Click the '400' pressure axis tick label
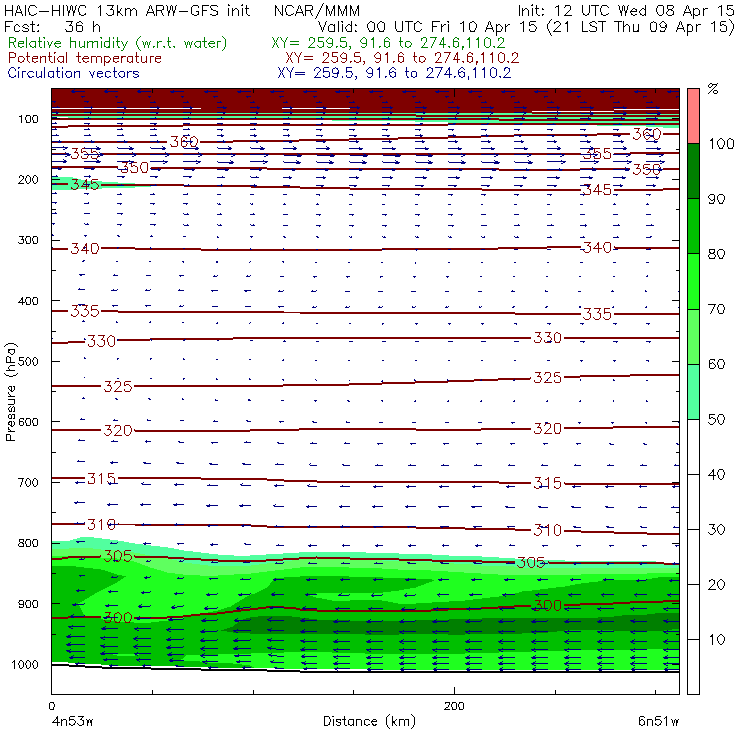This screenshot has height=740, width=740. pos(28,301)
